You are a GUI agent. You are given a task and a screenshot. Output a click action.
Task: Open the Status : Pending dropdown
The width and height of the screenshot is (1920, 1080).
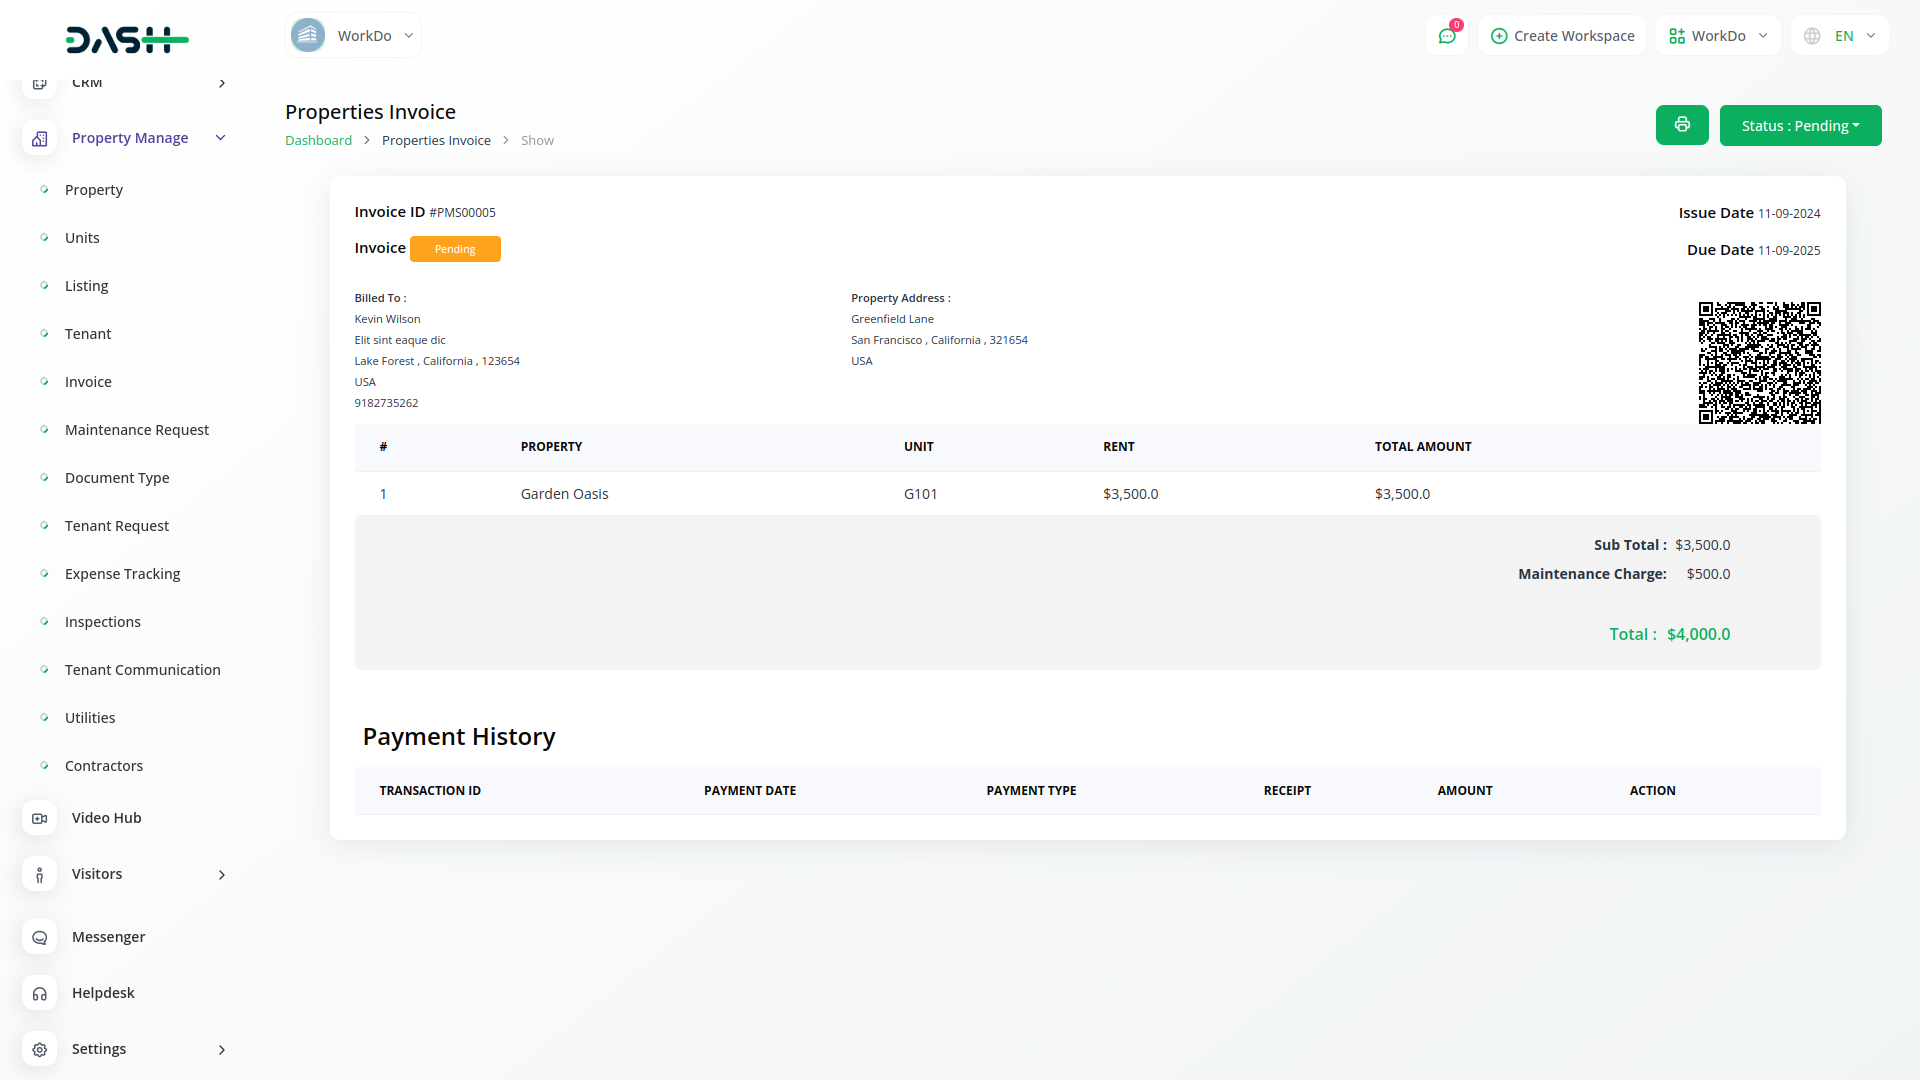tap(1800, 125)
